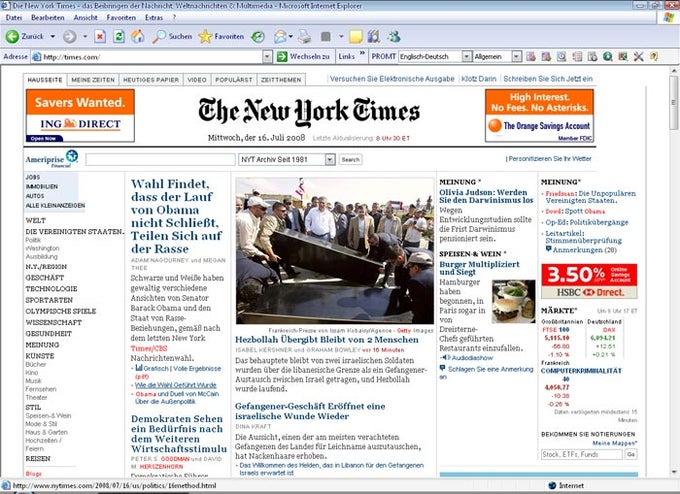Click the Mail envelope icon
The image size is (680, 494).
pos(280,37)
